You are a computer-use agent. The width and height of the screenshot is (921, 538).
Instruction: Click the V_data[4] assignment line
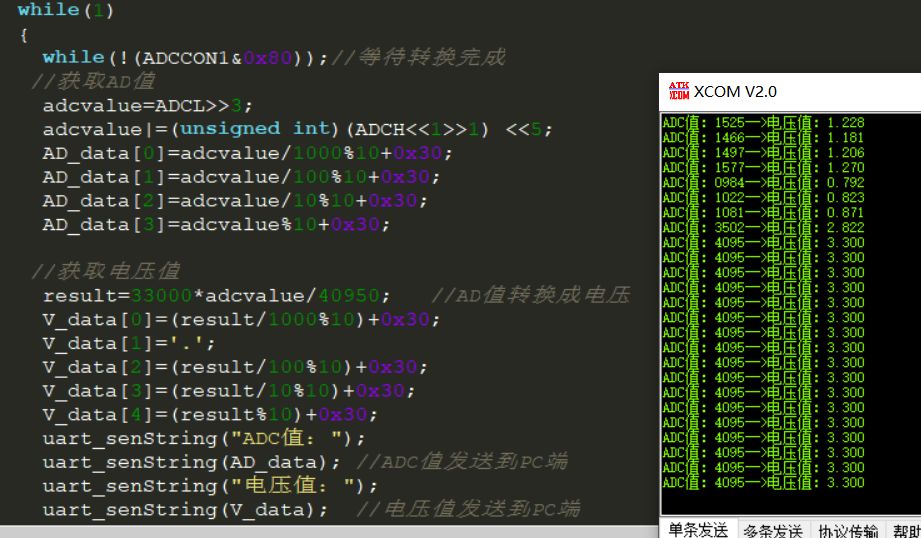click(210, 415)
